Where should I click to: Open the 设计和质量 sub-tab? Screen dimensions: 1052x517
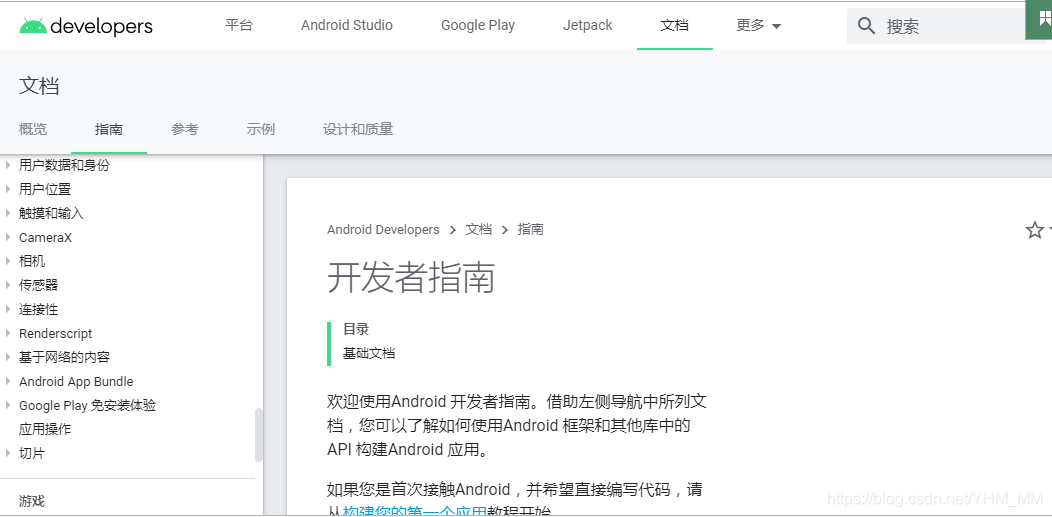(x=358, y=129)
